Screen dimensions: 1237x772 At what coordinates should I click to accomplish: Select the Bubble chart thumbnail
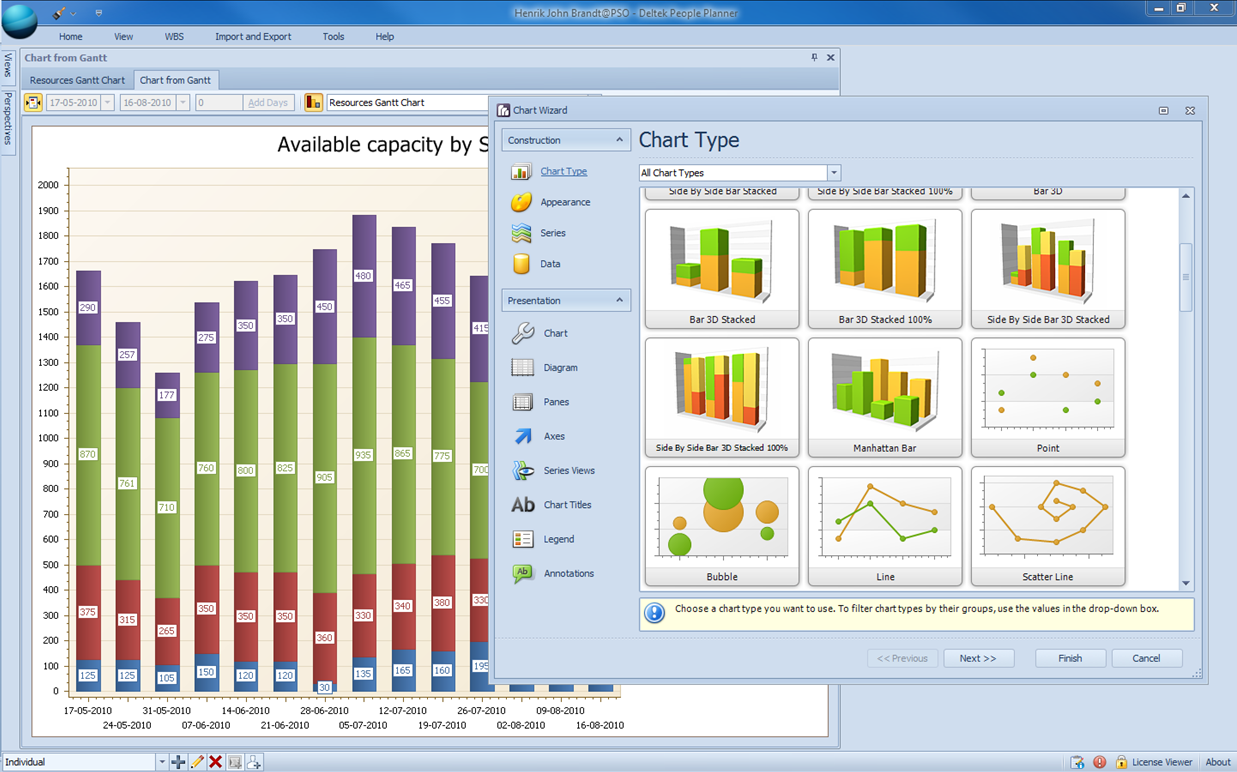tap(722, 525)
